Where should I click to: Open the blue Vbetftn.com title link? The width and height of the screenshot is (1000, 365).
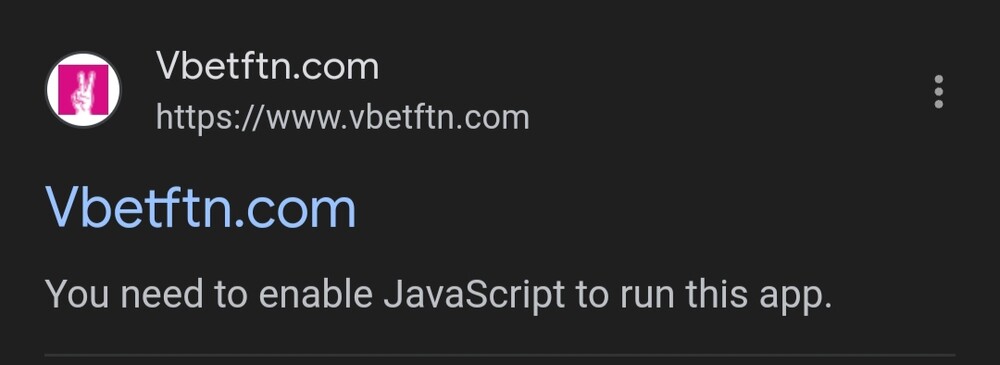click(x=200, y=208)
